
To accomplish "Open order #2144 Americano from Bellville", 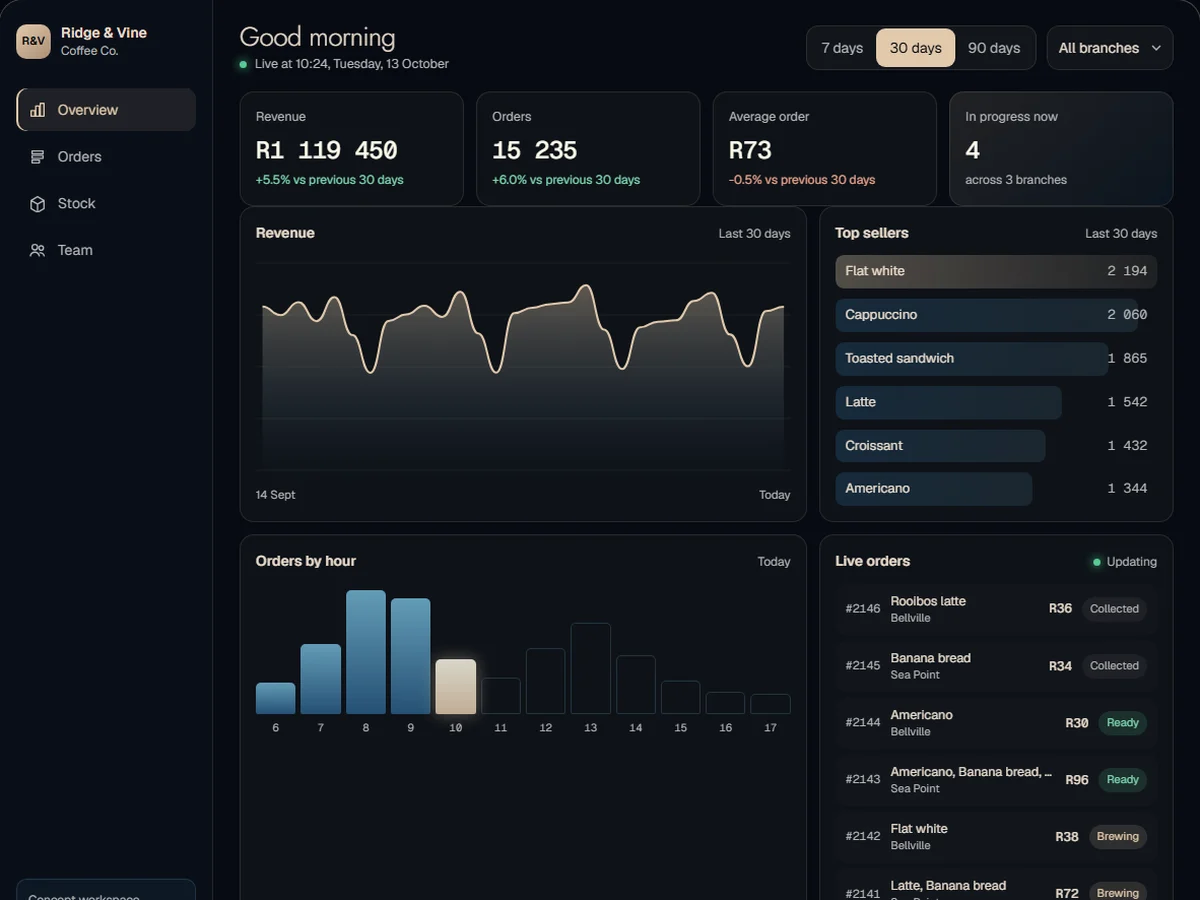I will 996,723.
